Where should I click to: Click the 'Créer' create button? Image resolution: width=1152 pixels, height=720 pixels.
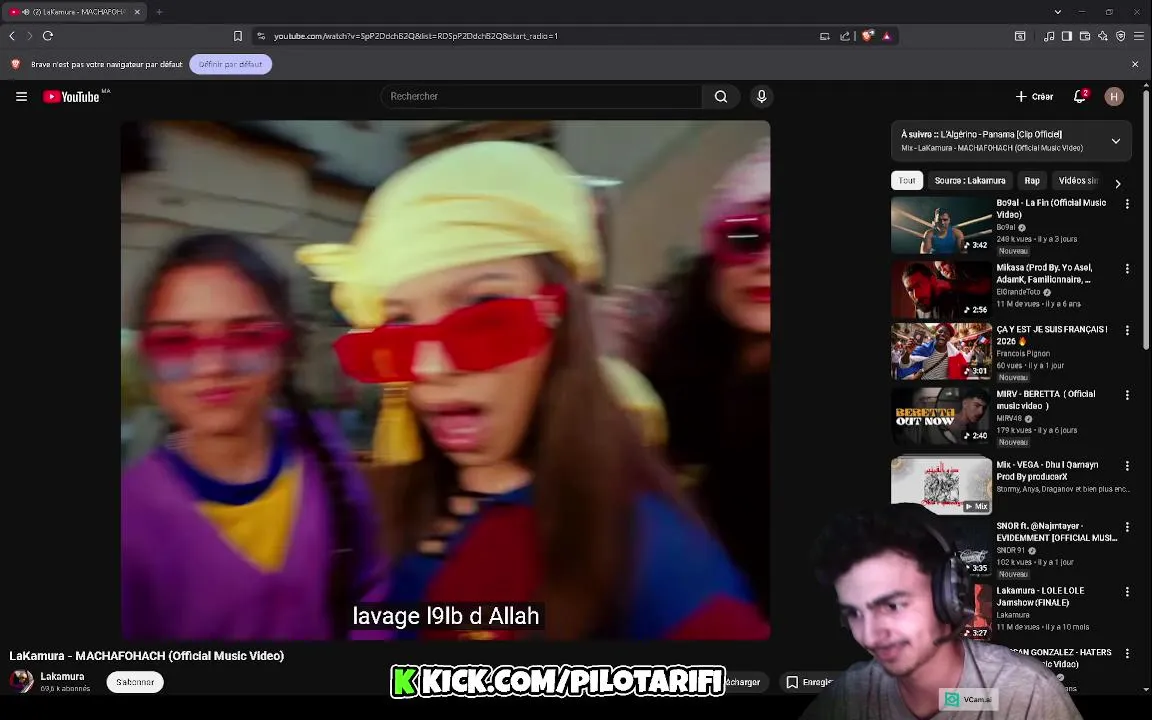click(1034, 96)
